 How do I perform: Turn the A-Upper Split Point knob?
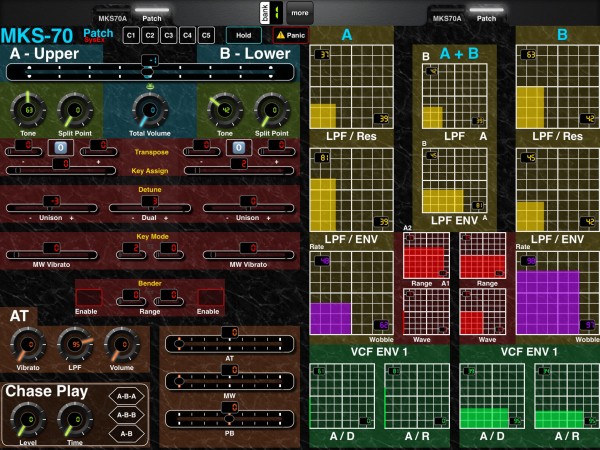tap(75, 111)
